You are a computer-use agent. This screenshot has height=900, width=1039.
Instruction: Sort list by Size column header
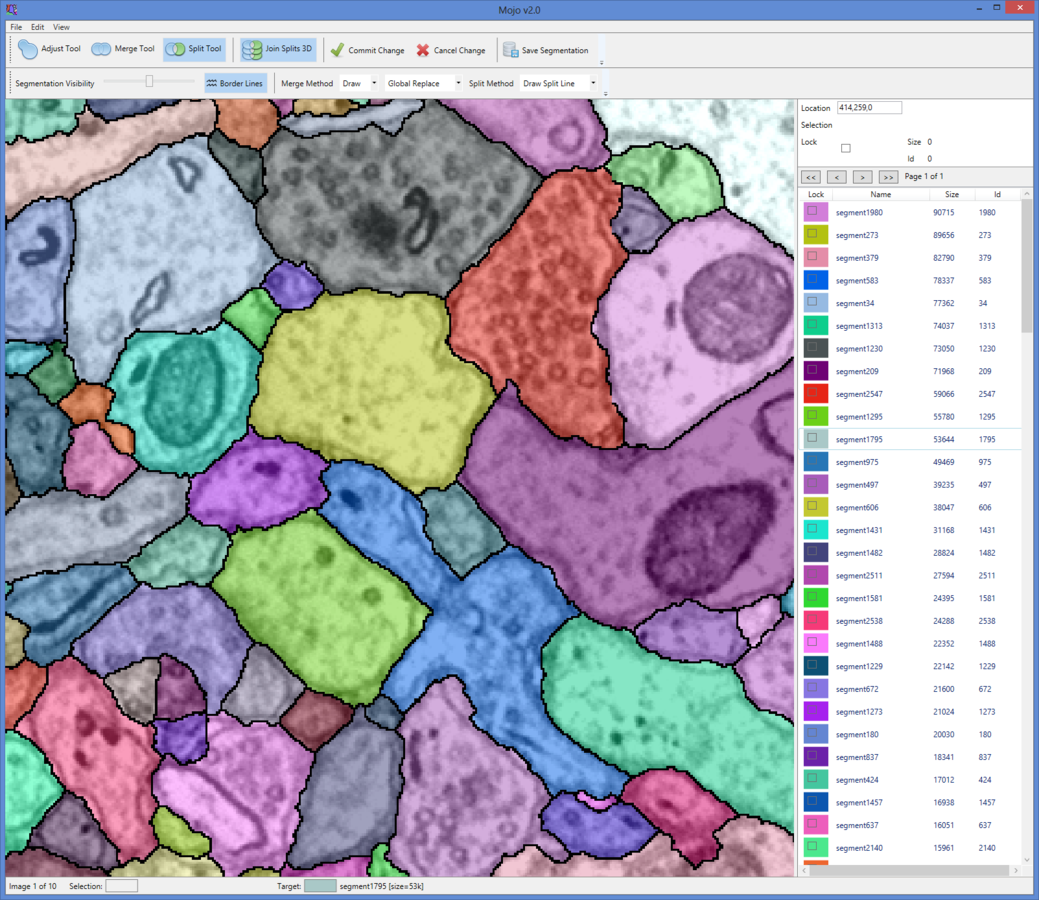(952, 194)
